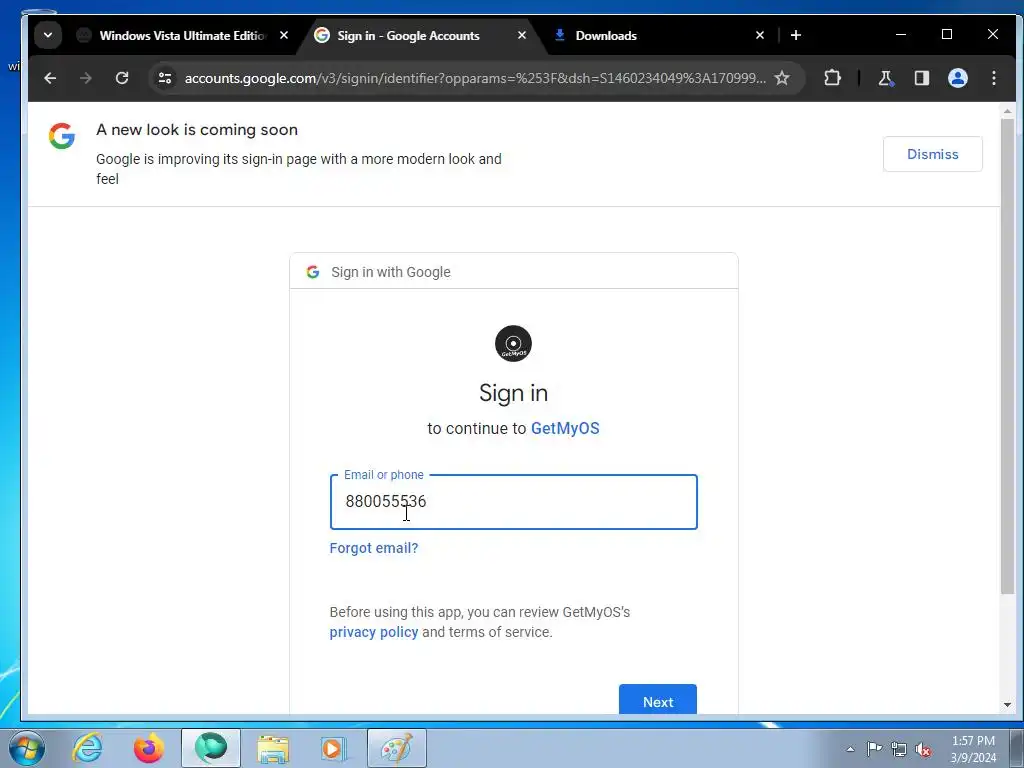Launch Internet Explorer from the taskbar
1024x768 pixels.
tap(88, 748)
